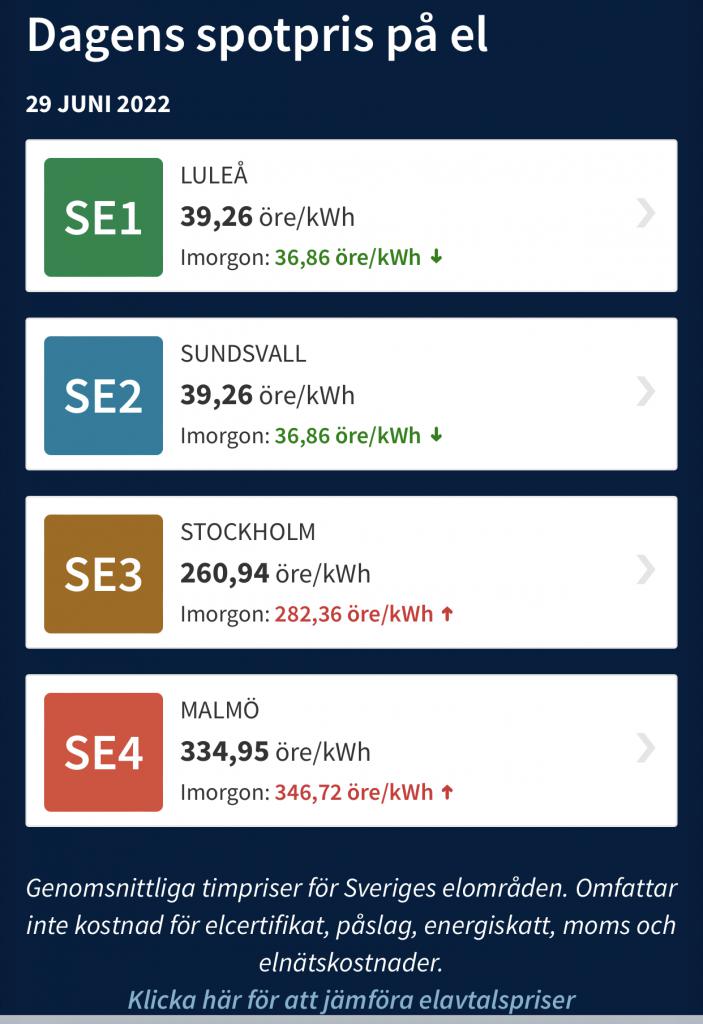Image resolution: width=703 pixels, height=1024 pixels.
Task: Open the Luleå price card
Action: point(352,216)
